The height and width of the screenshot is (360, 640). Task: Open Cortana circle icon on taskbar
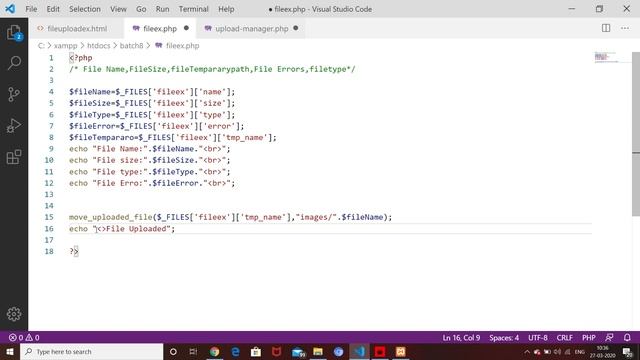point(173,351)
